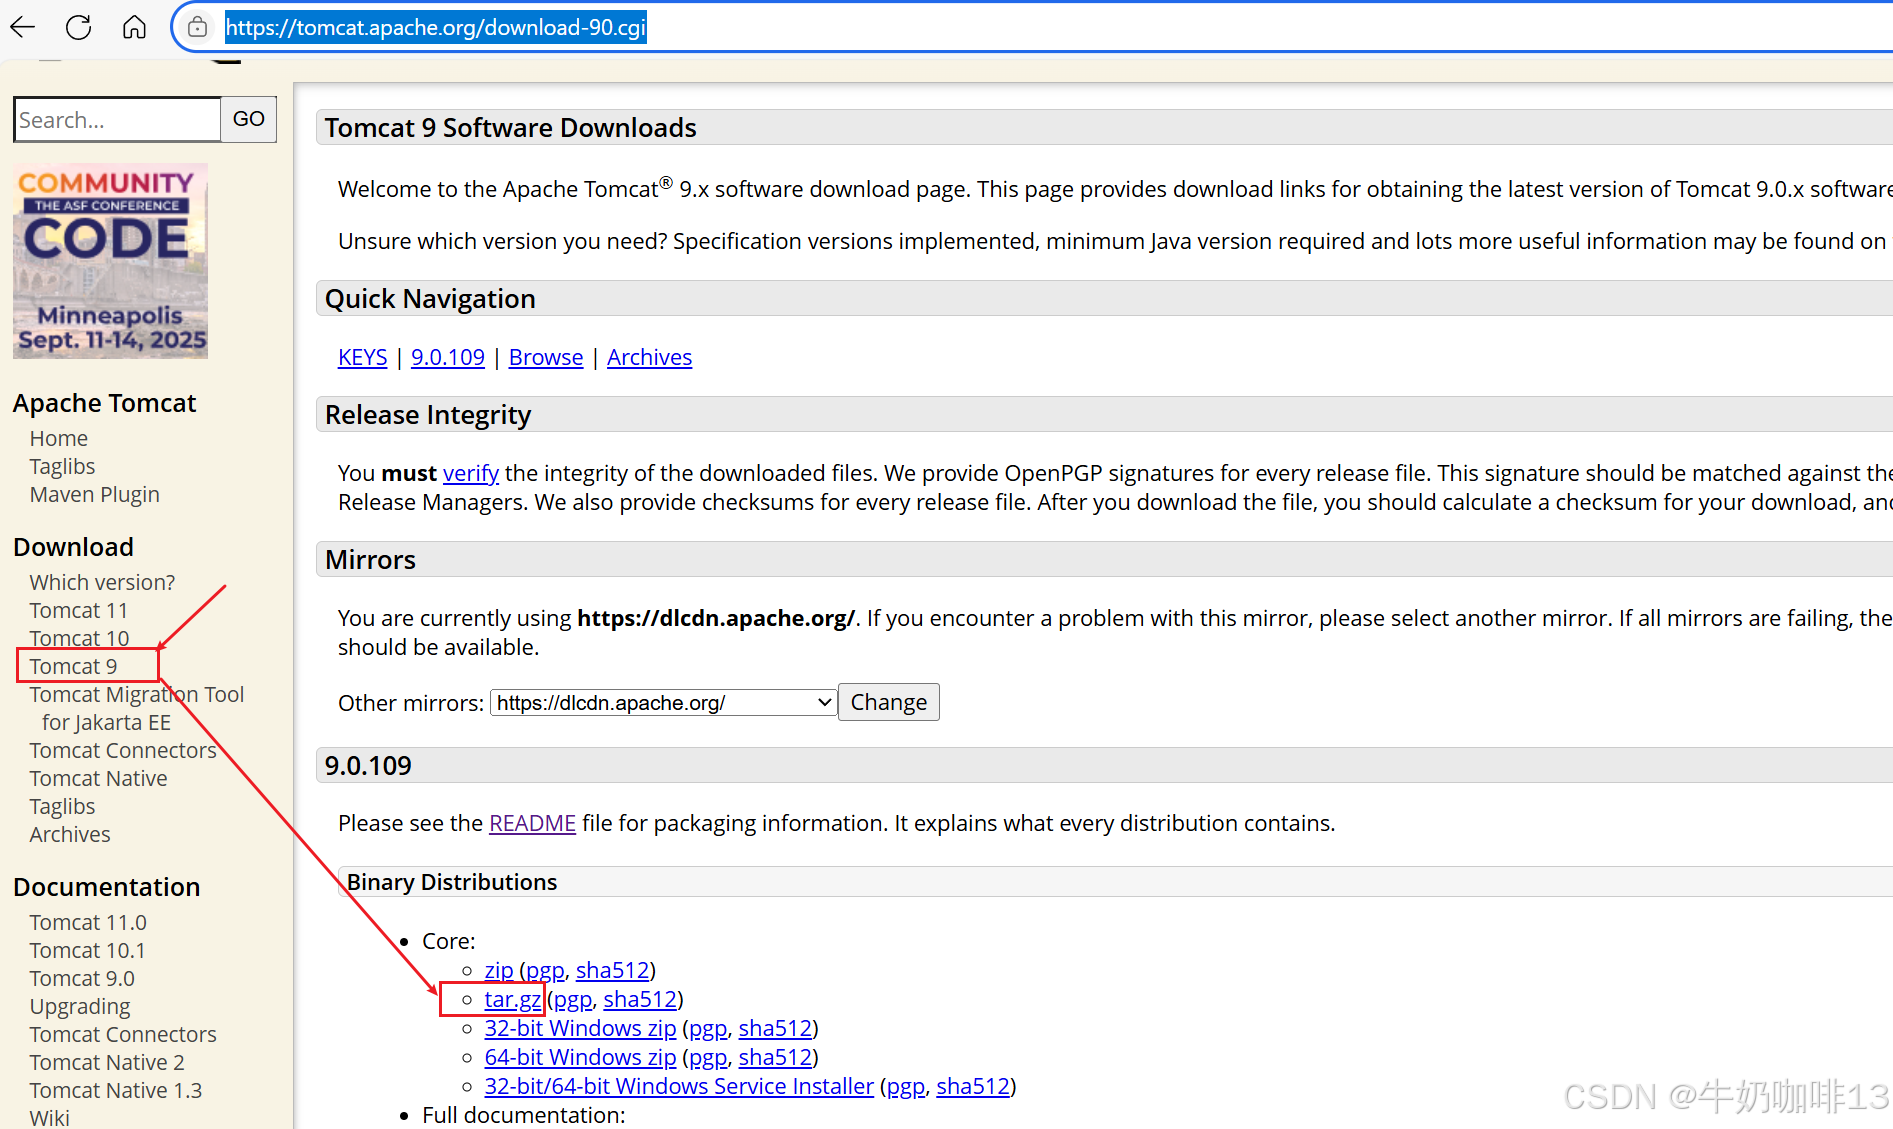
Task: Open pgp for Windows Service Installer
Action: tap(906, 1086)
